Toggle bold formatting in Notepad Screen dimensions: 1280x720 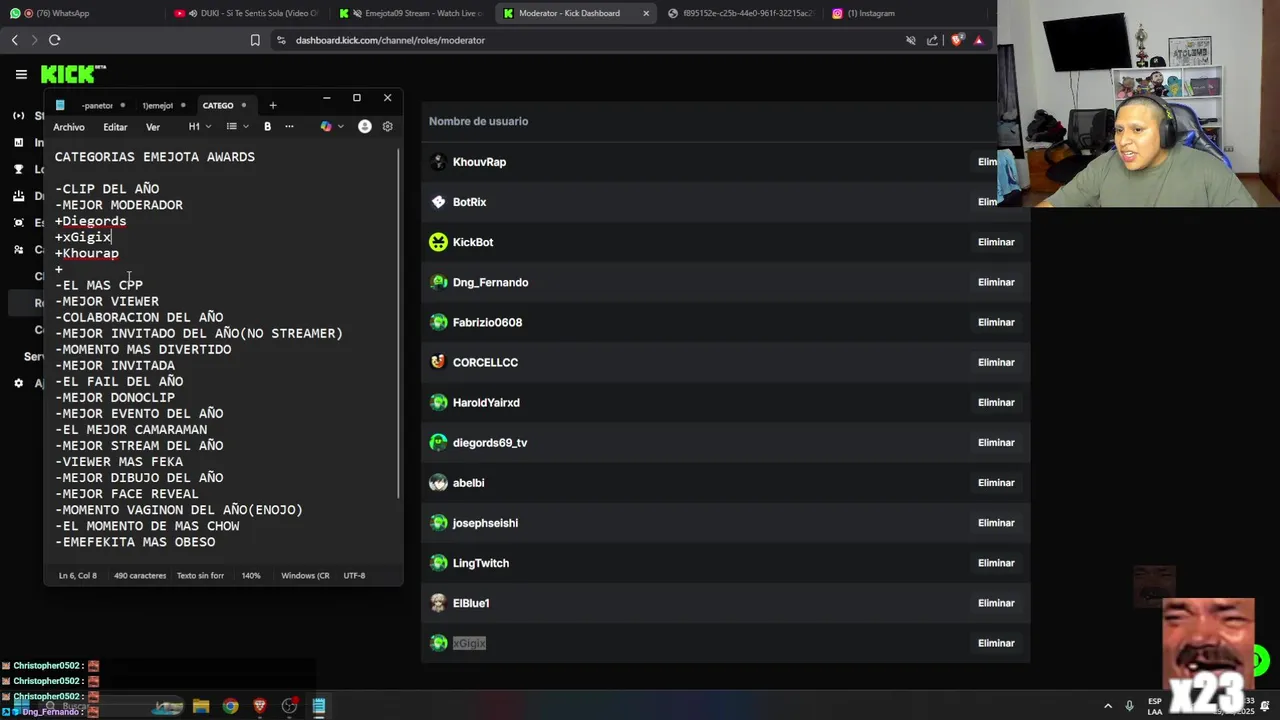point(267,127)
